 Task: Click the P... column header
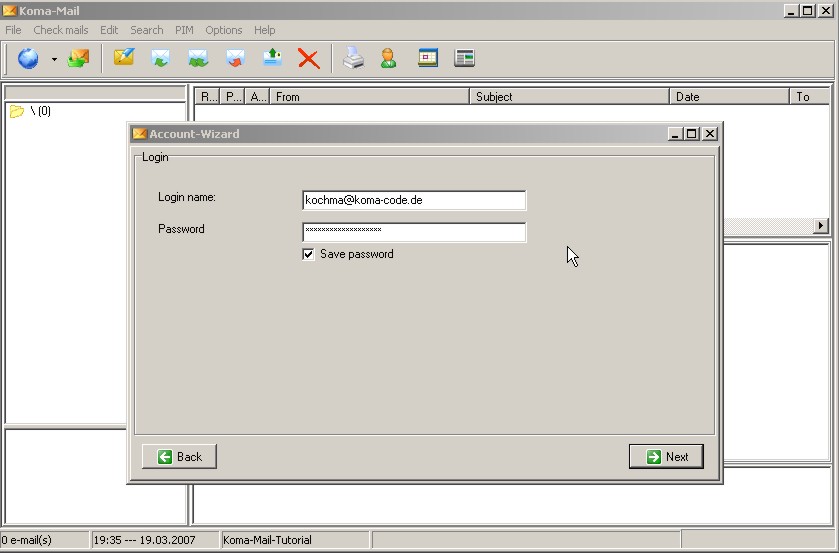pyautogui.click(x=232, y=97)
